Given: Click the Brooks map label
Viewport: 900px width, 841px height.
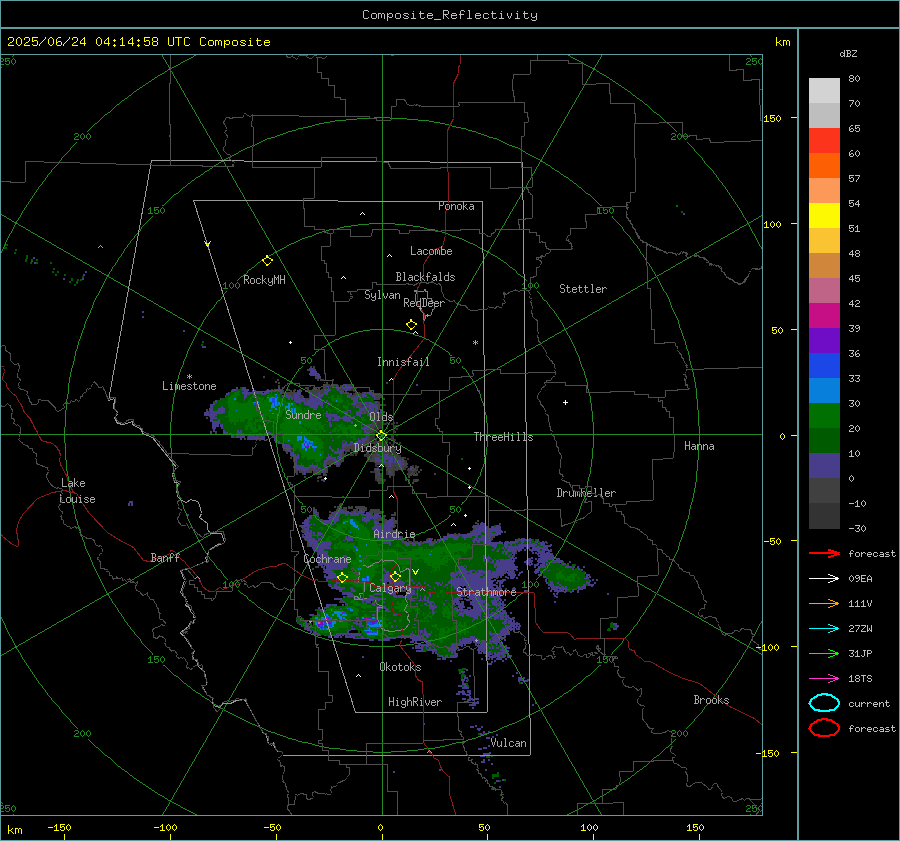Looking at the screenshot, I should coord(711,700).
